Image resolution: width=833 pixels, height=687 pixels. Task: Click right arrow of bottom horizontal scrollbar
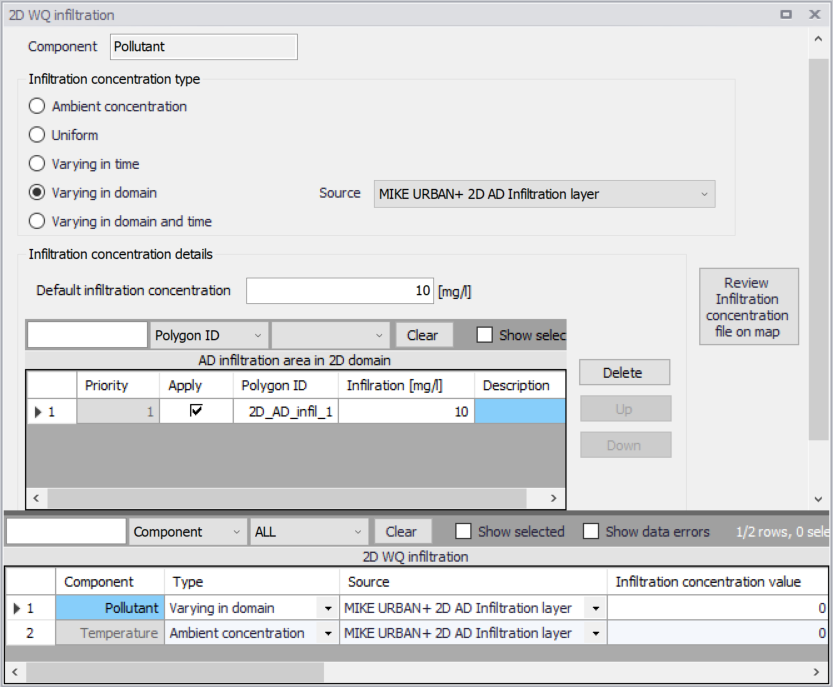[817, 672]
